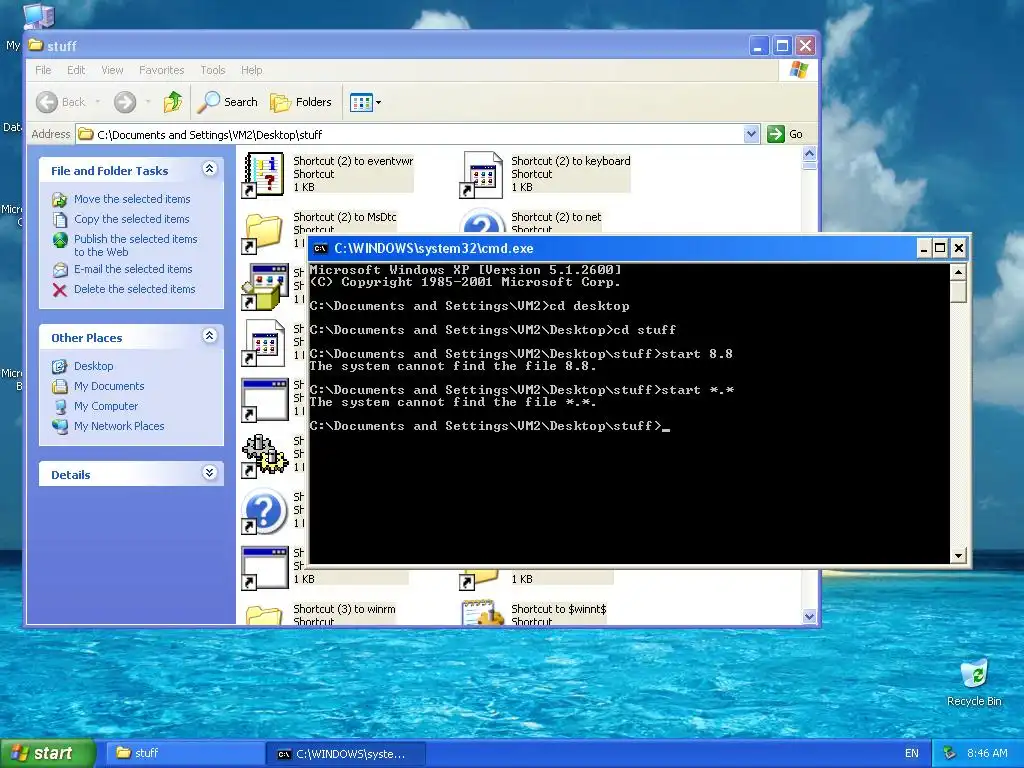Click the Windows flag logo in Explorer
This screenshot has height=768, width=1024.
[798, 70]
